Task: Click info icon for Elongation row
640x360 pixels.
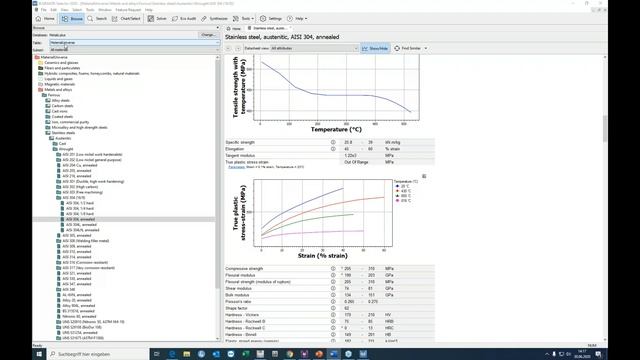Action: click(x=333, y=149)
